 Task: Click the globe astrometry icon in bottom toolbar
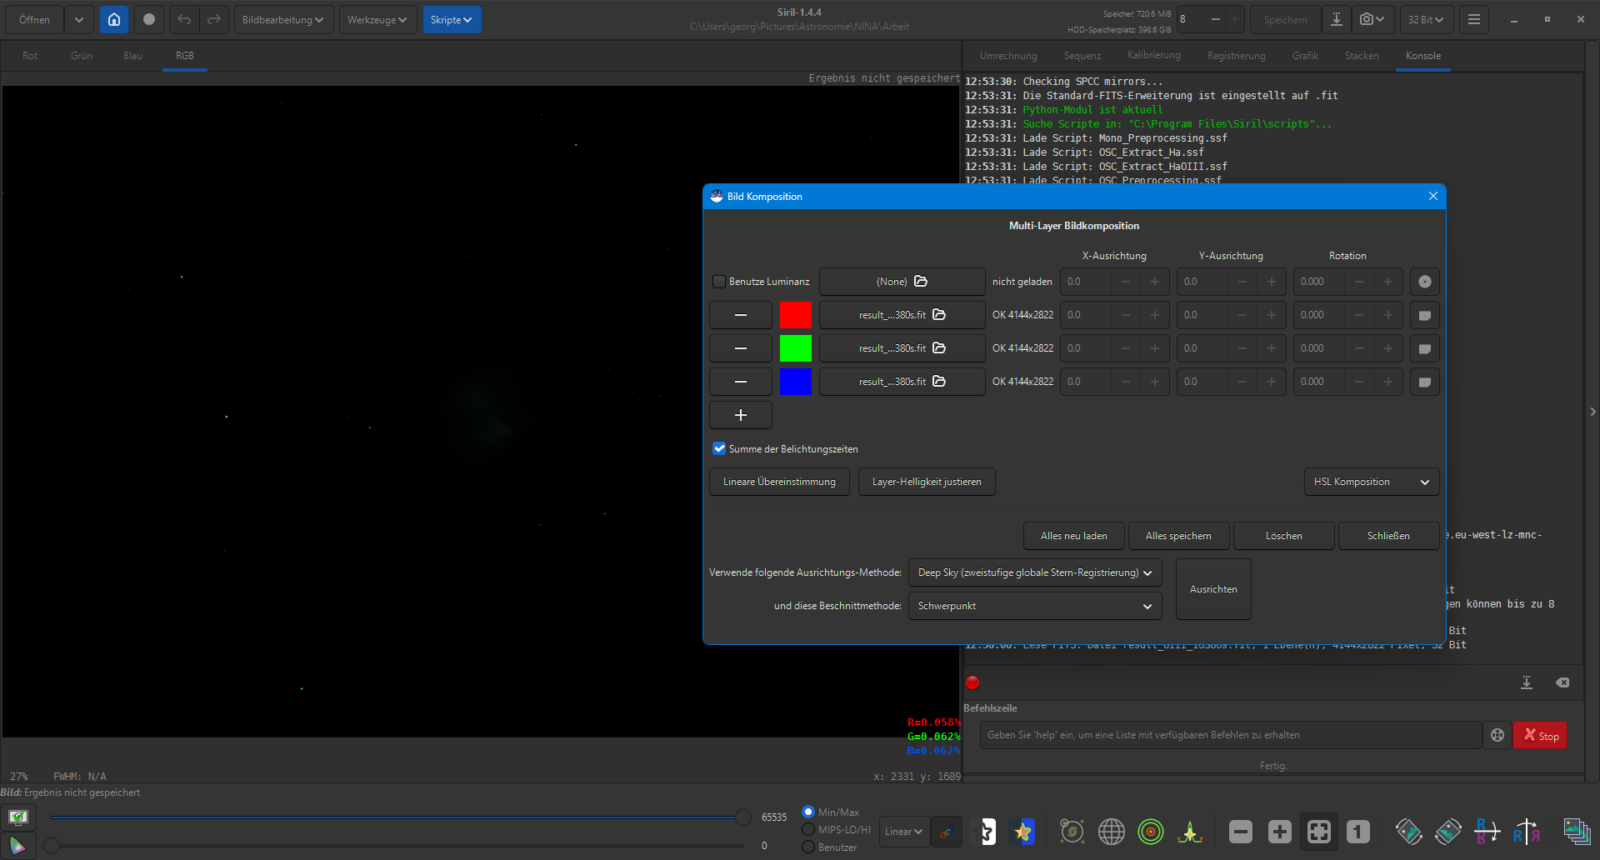(1111, 831)
